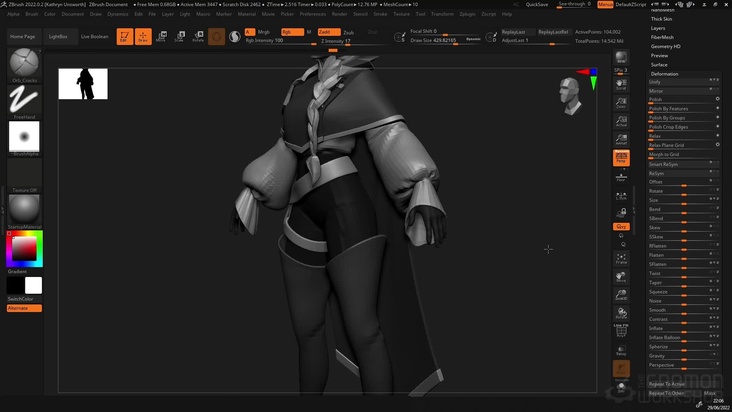Open the StartupMaterial sphere picker
The image size is (732, 412).
[x=24, y=211]
